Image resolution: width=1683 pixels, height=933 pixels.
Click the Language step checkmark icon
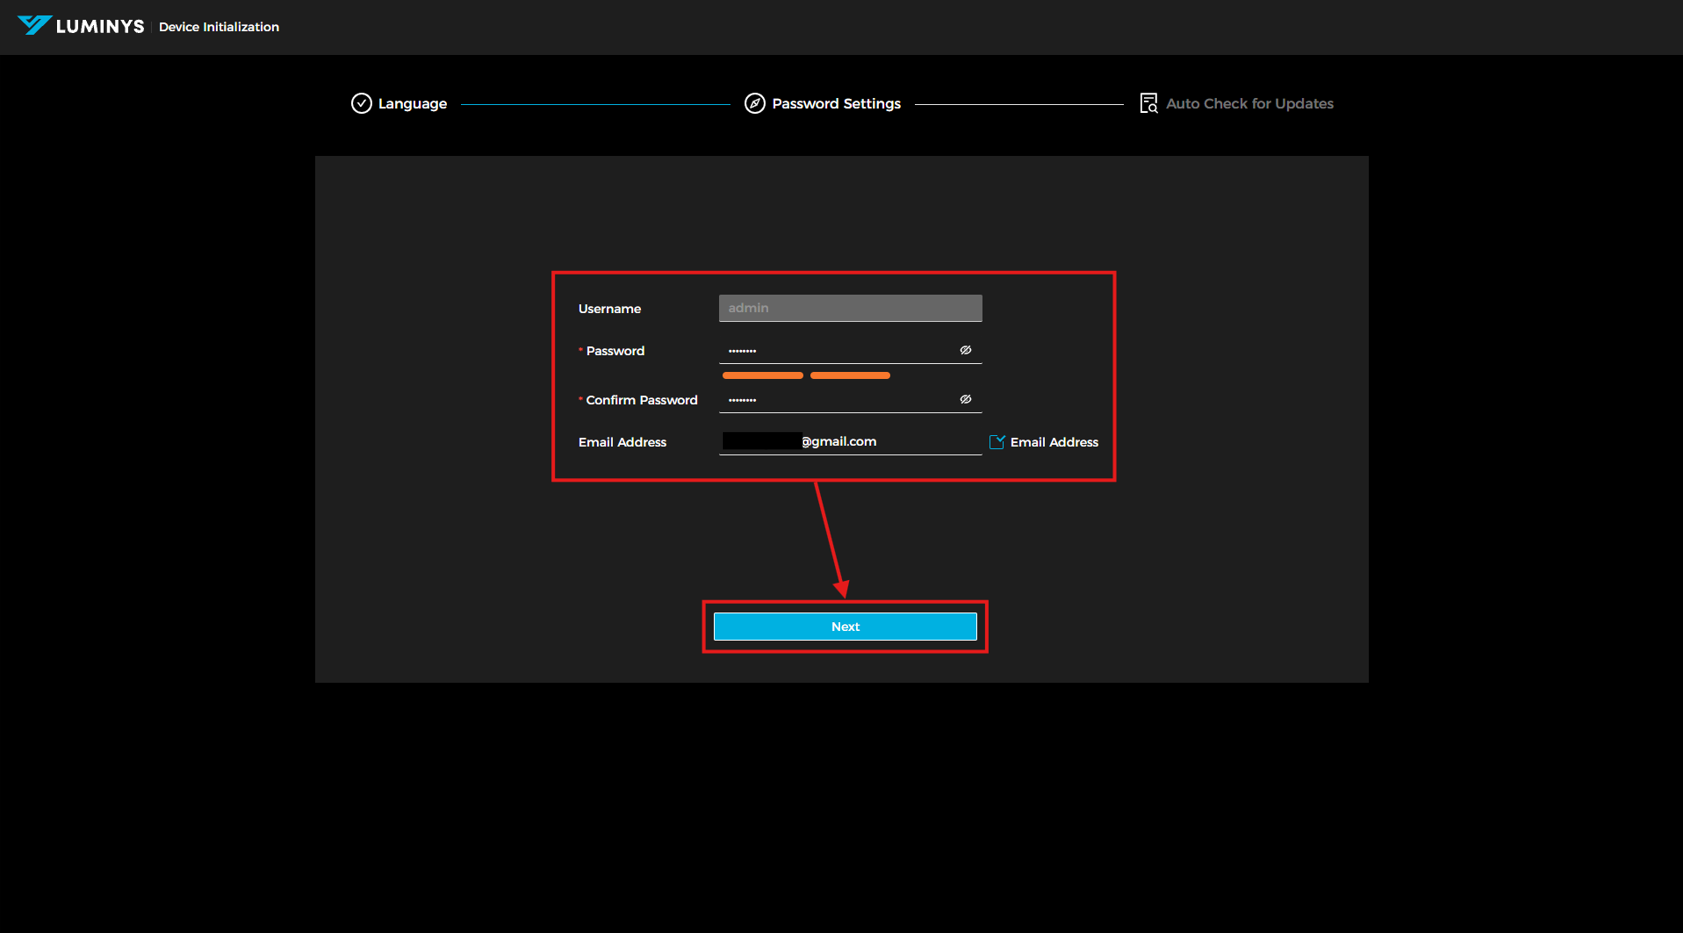[x=361, y=104]
